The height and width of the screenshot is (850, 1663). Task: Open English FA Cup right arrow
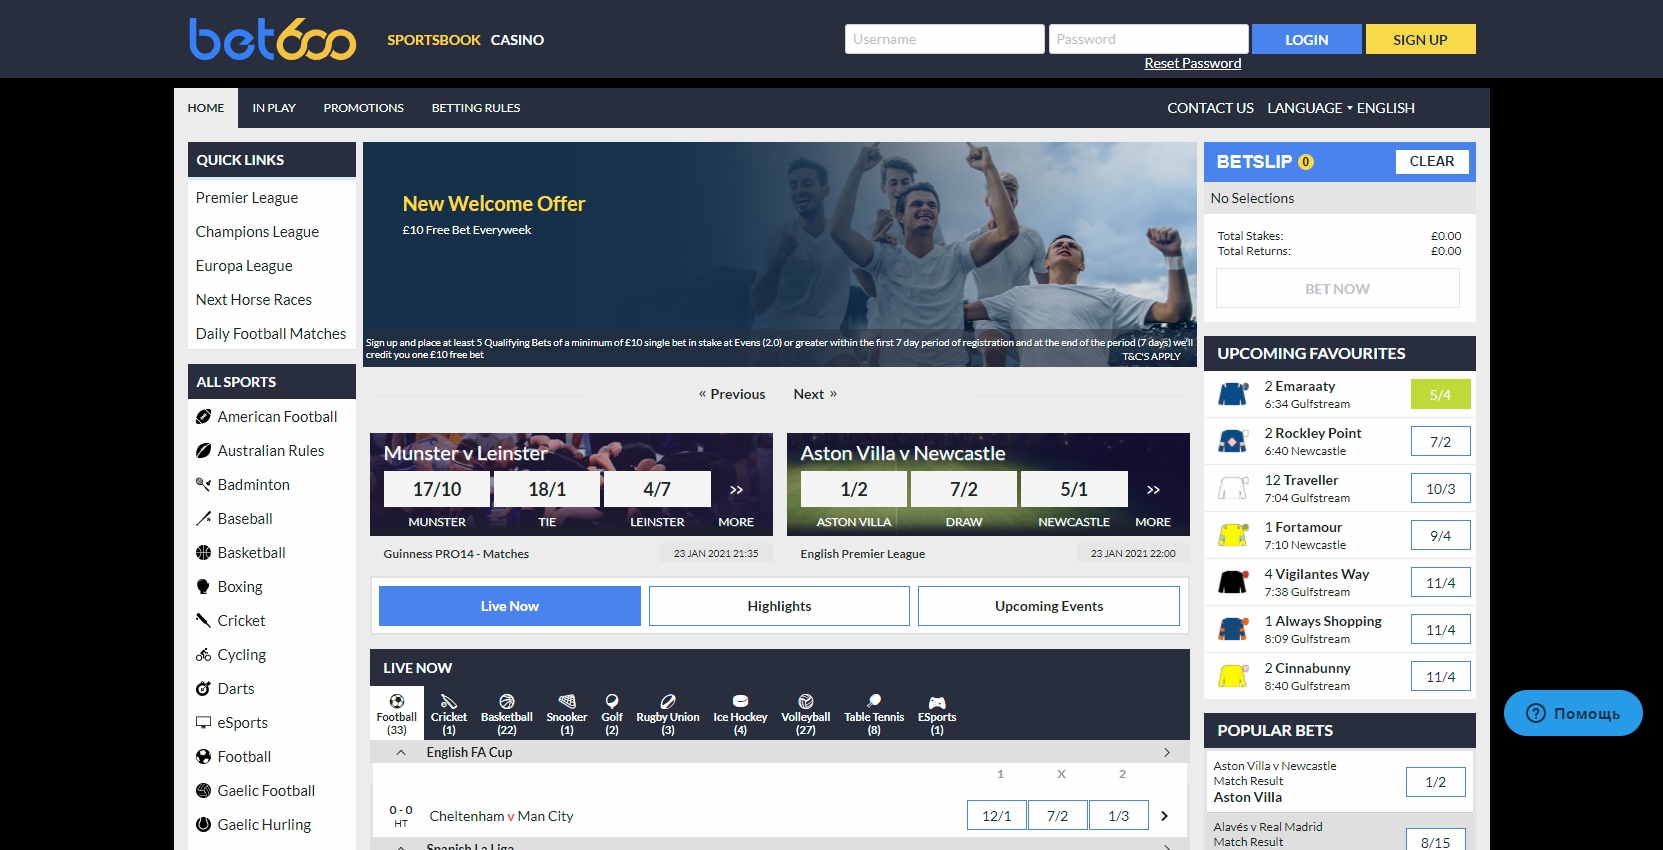point(1167,753)
